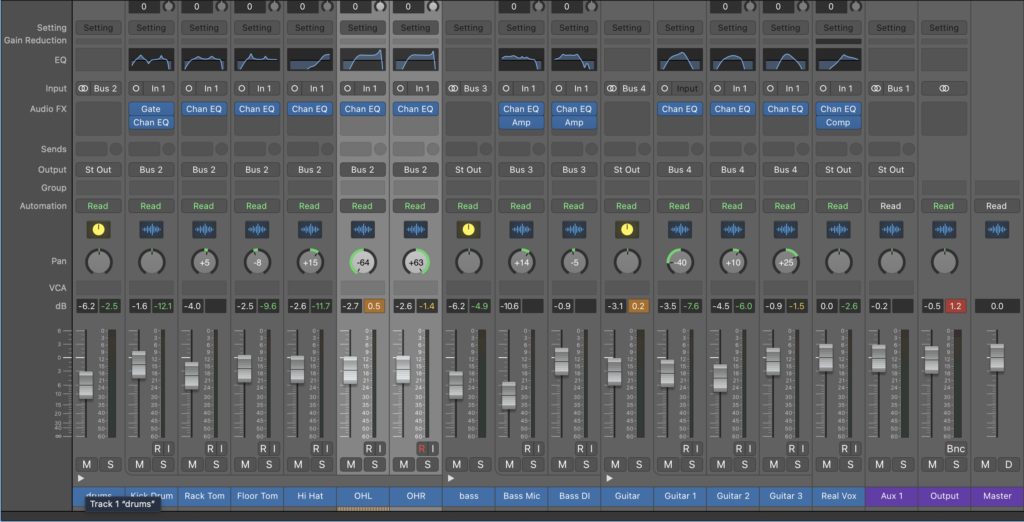Click the Bnc bounce button on Output strip
The image size is (1024, 522).
(955, 448)
